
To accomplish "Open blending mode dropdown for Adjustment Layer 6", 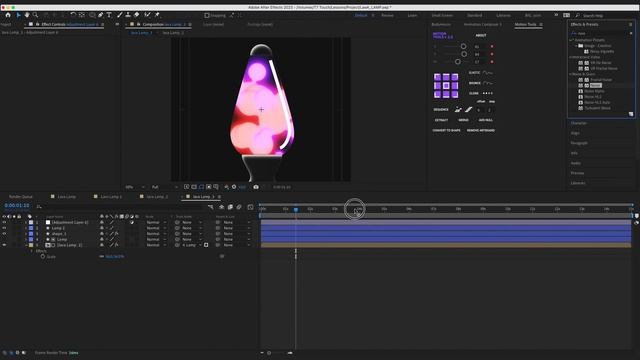I will [156, 222].
